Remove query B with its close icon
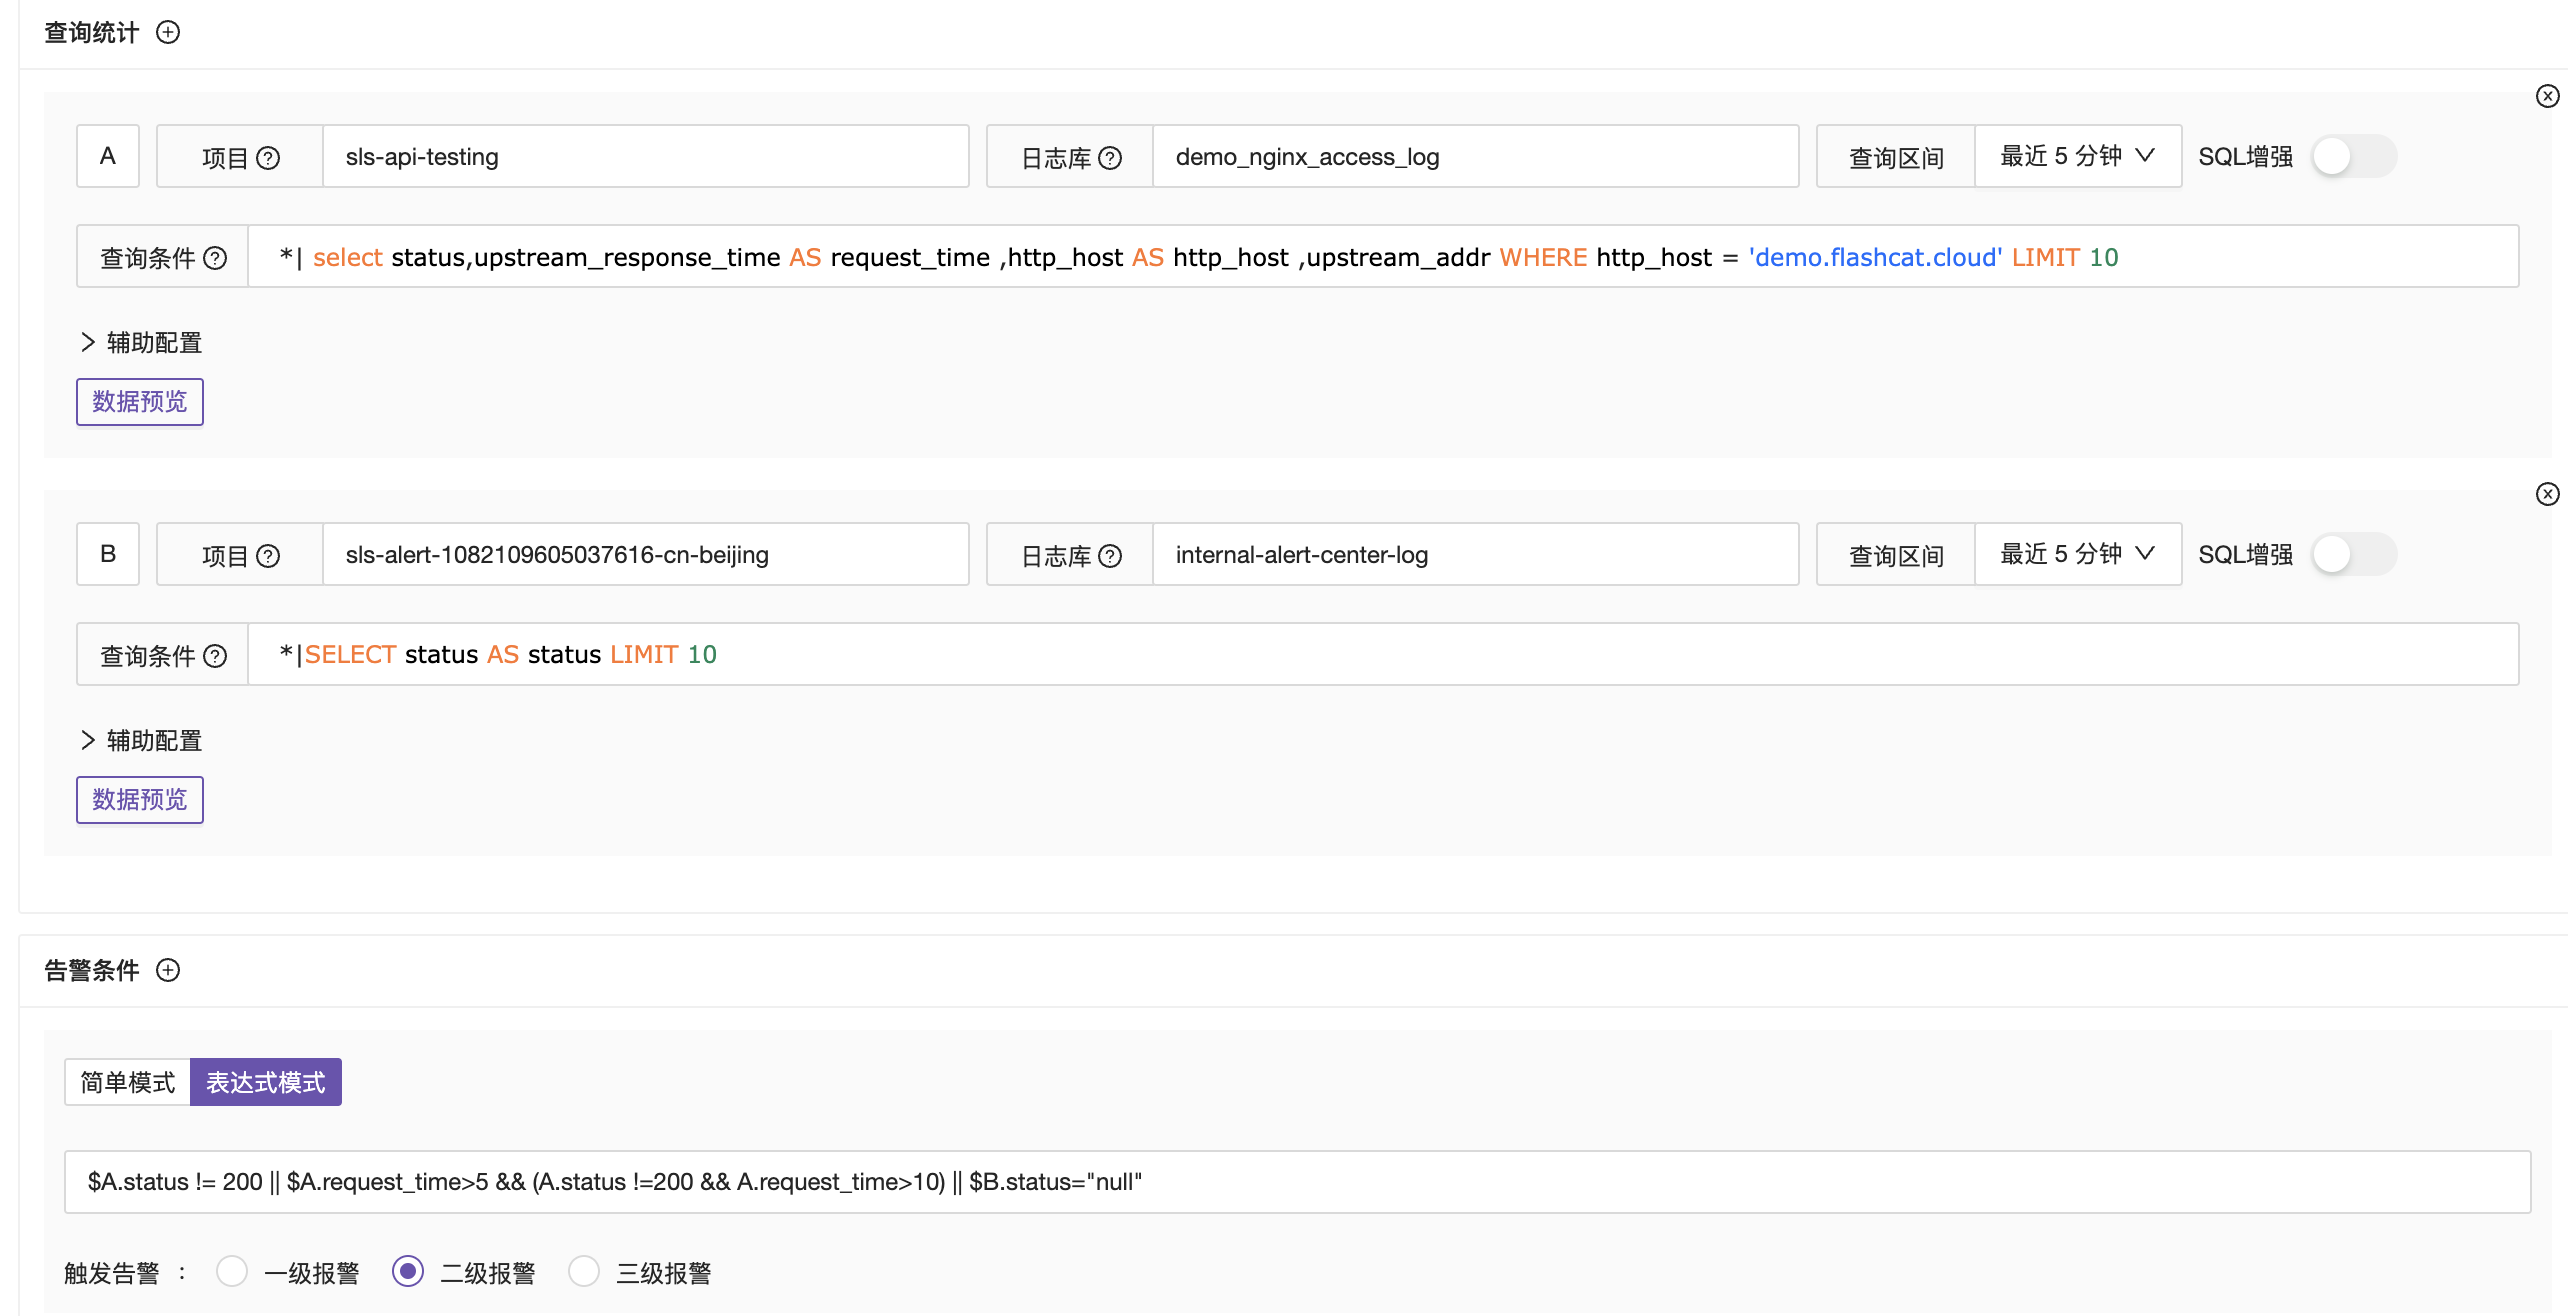 coord(2547,494)
